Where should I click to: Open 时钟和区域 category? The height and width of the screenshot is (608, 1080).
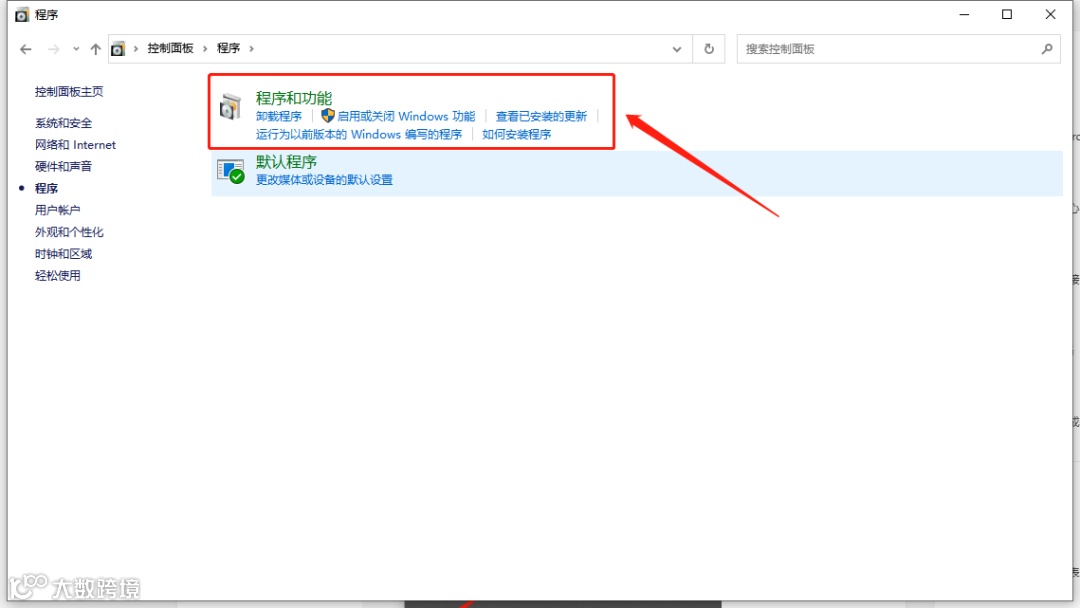click(63, 254)
